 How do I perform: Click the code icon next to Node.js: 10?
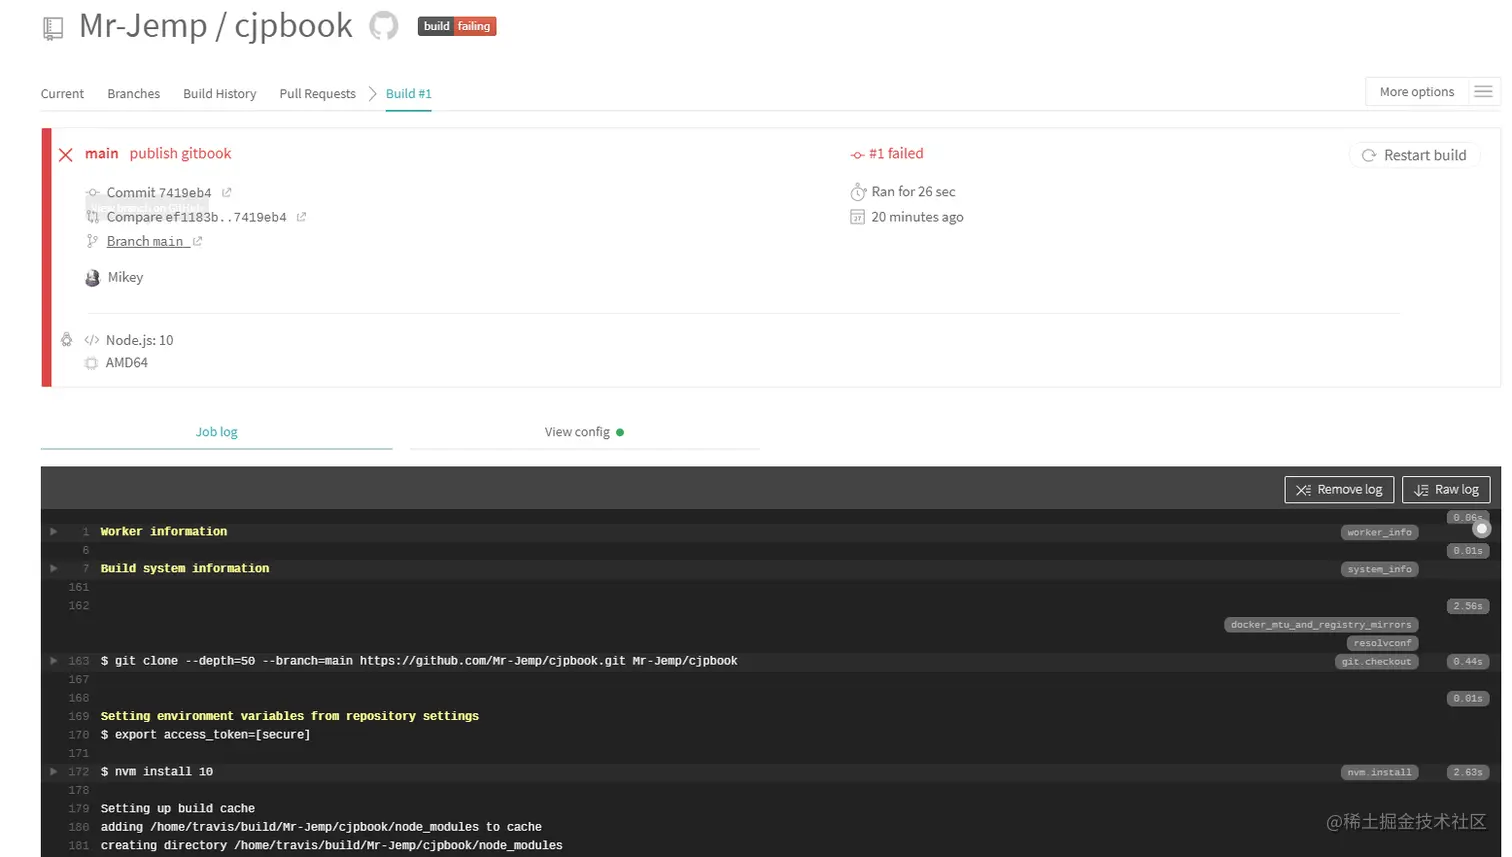pyautogui.click(x=92, y=340)
